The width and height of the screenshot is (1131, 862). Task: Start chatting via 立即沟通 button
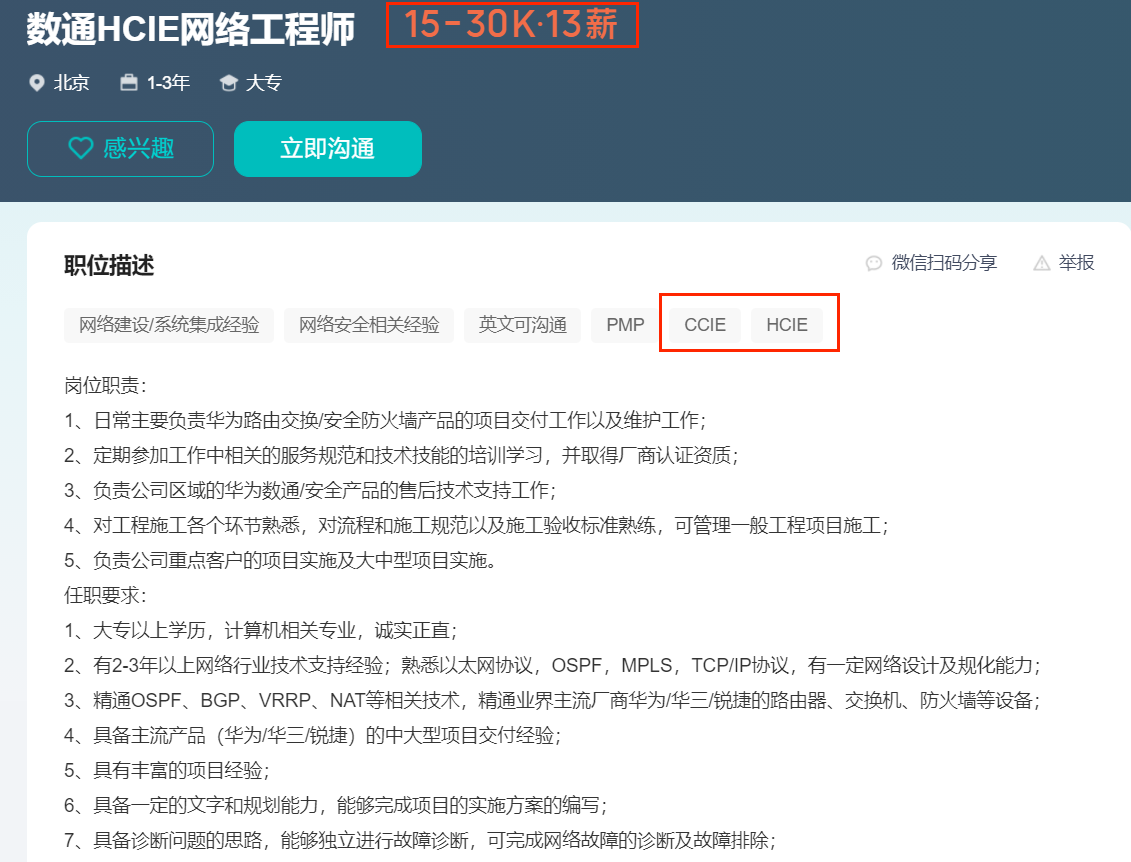point(327,149)
